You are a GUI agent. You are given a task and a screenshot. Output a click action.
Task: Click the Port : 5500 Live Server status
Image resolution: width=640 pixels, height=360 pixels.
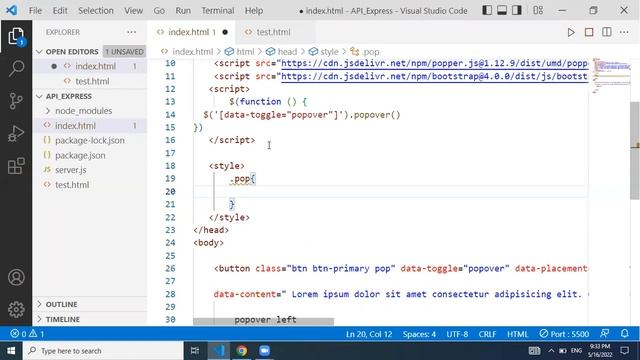[x=564, y=334]
